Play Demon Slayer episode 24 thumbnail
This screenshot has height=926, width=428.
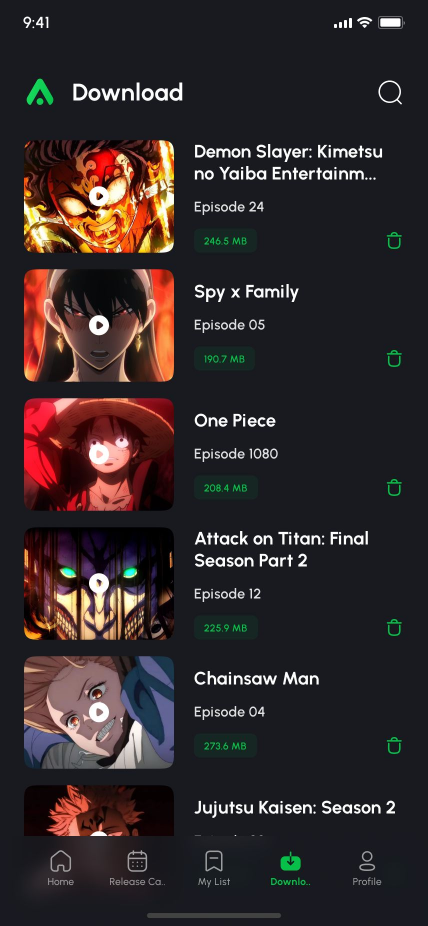point(99,196)
